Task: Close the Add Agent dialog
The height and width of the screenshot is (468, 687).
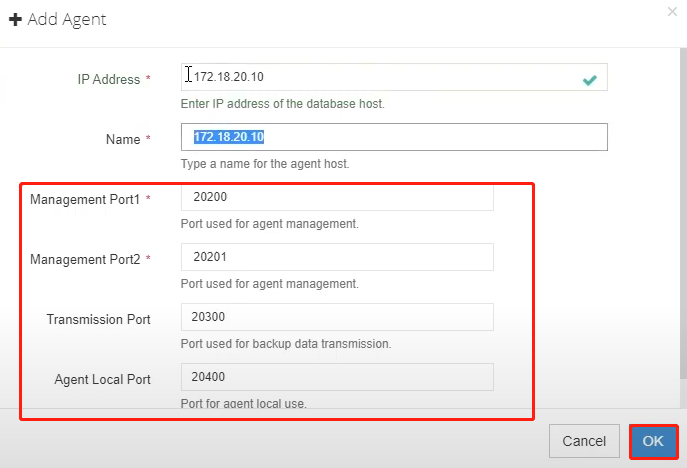Action: click(672, 11)
